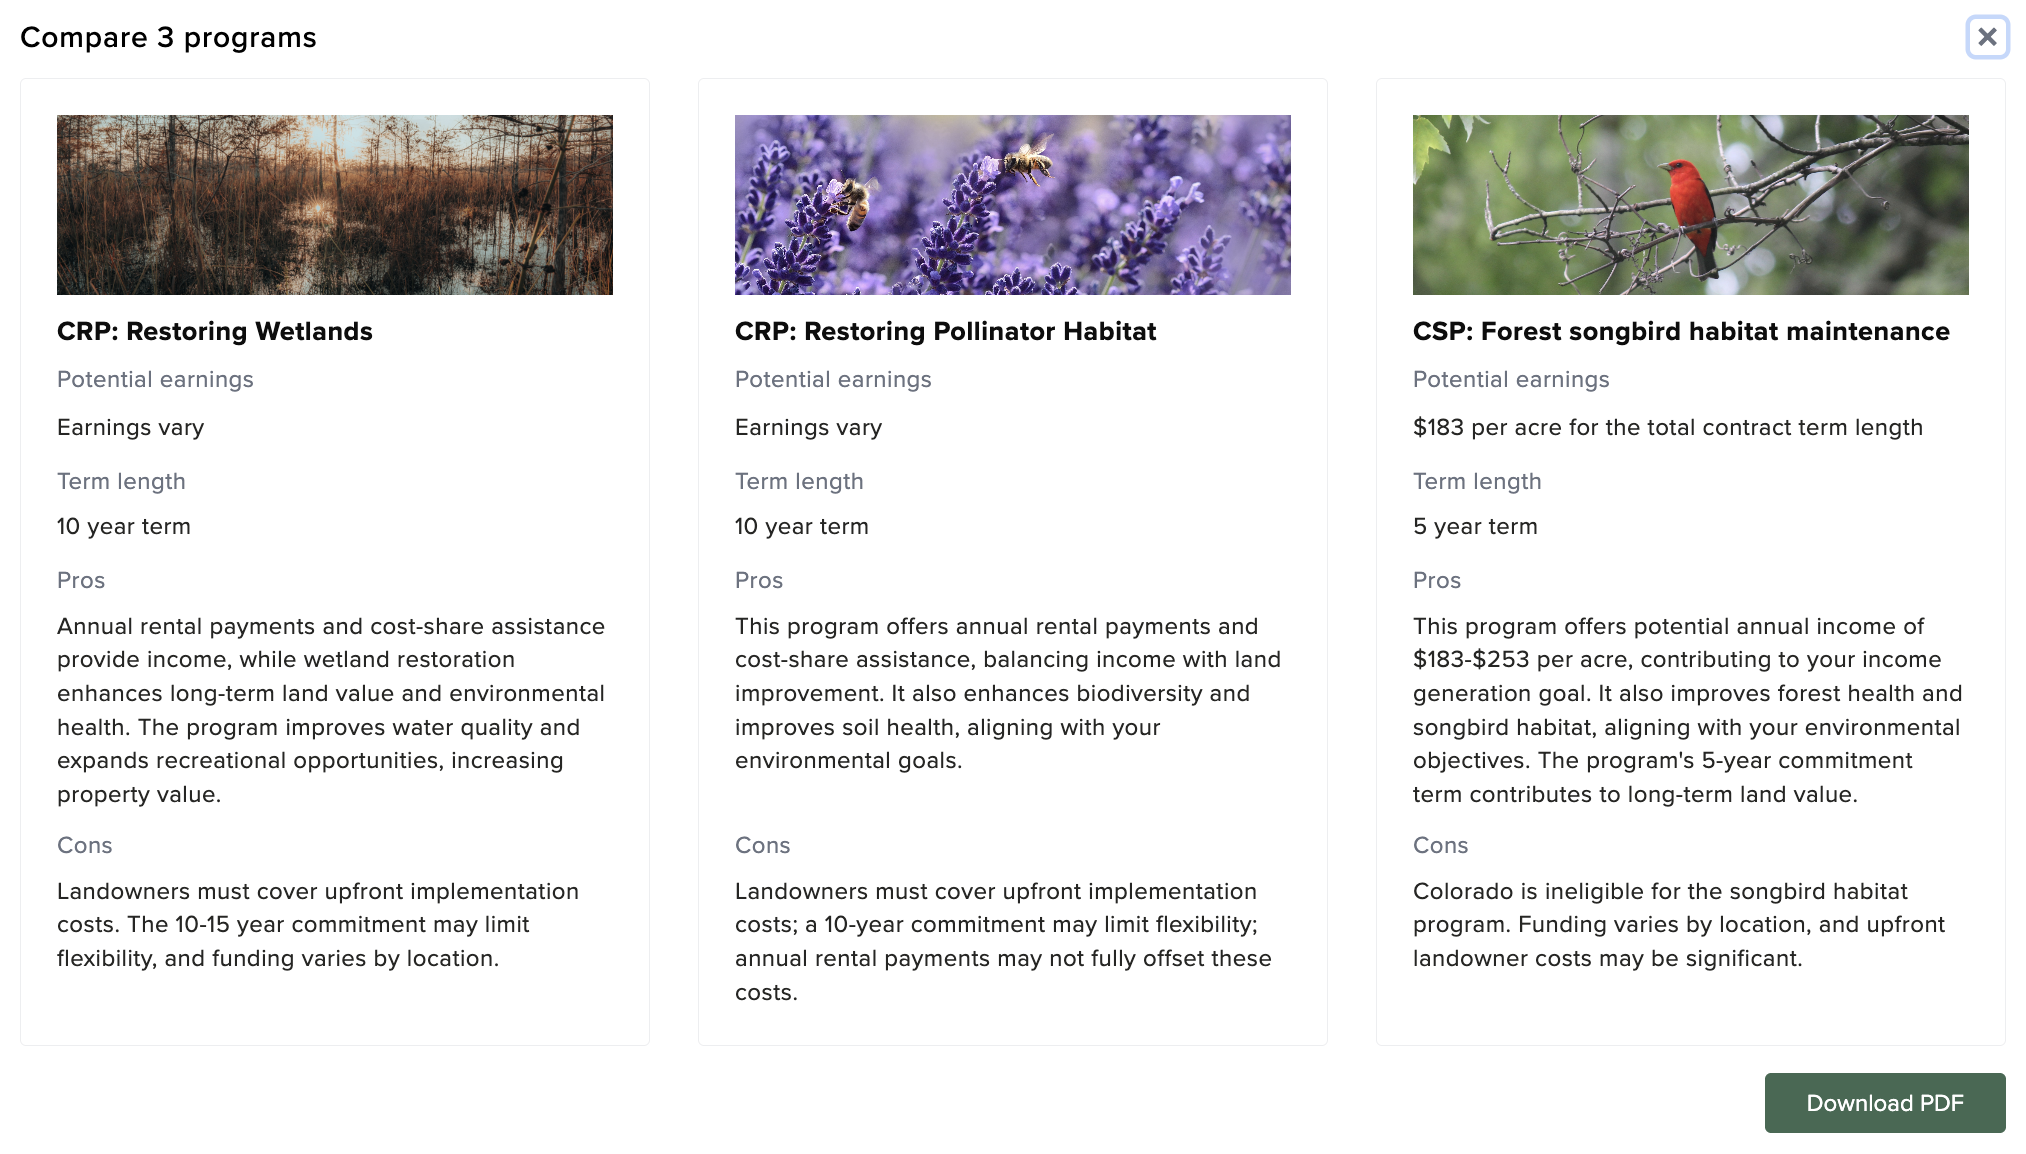This screenshot has height=1154, width=2026.
Task: Select Term length label on pollinator card
Action: [x=798, y=481]
